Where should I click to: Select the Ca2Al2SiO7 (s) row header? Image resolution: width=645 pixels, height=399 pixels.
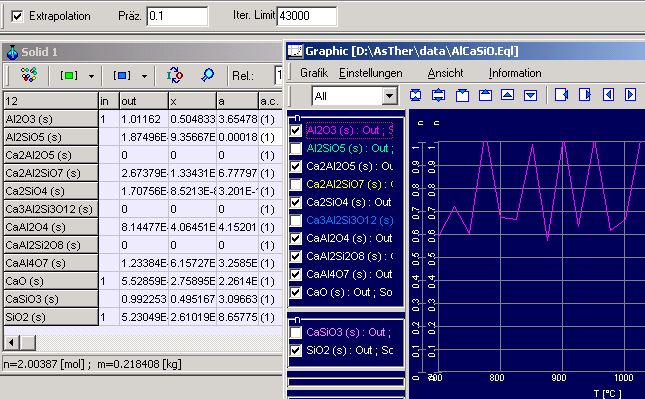[x=51, y=173]
